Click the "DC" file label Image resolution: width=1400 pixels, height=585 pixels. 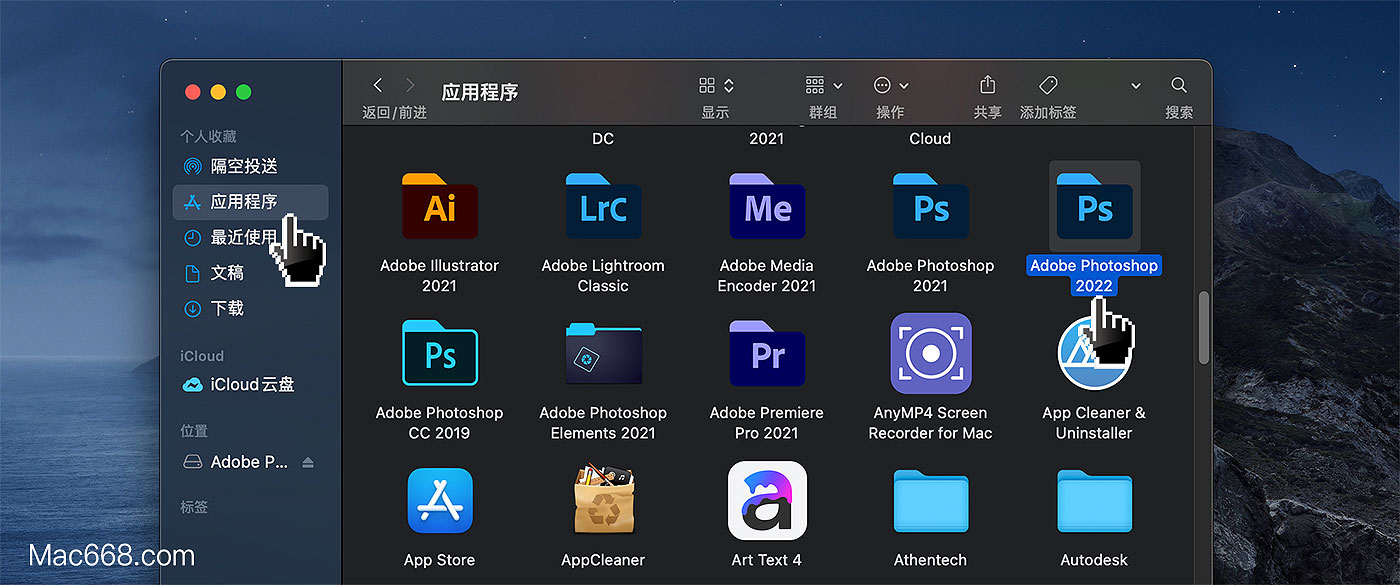(603, 139)
